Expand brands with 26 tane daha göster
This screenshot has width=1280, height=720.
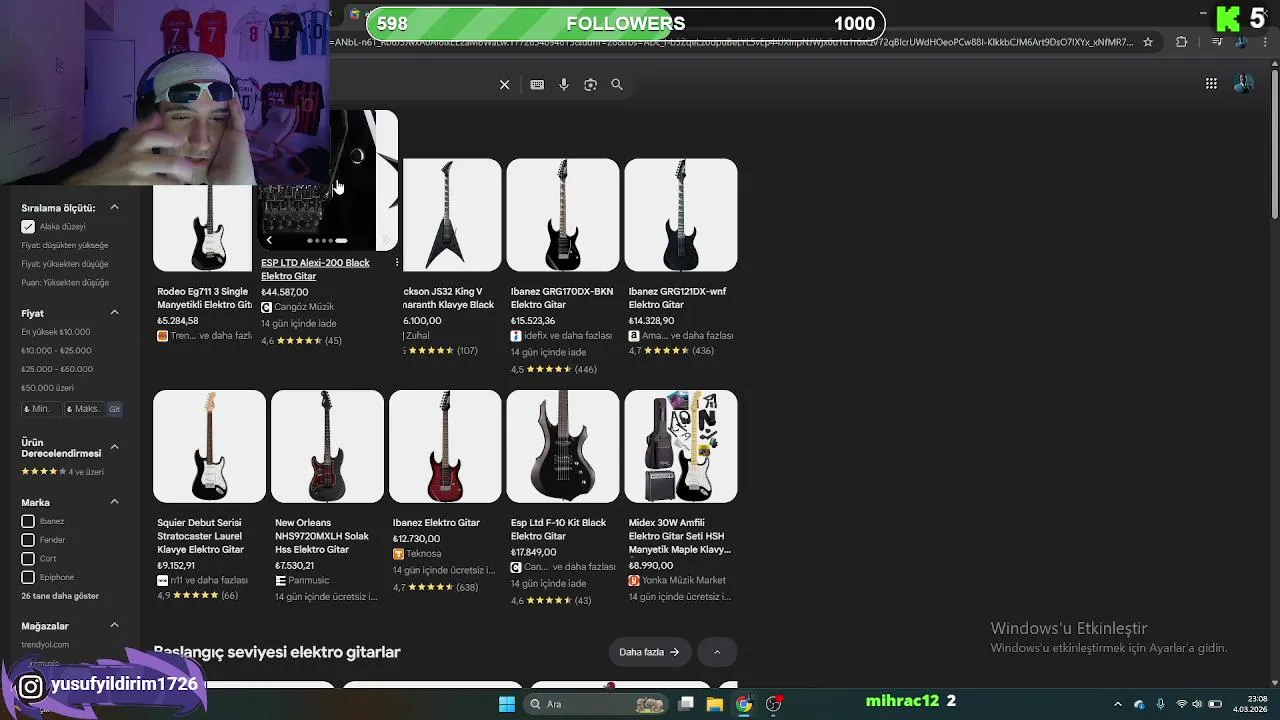(60, 596)
